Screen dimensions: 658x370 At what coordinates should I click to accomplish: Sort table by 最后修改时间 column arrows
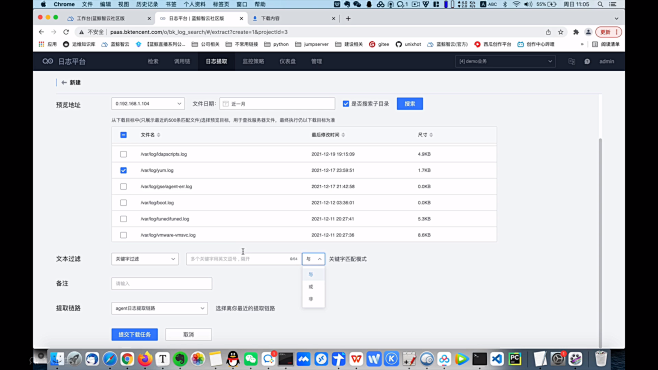coord(343,135)
